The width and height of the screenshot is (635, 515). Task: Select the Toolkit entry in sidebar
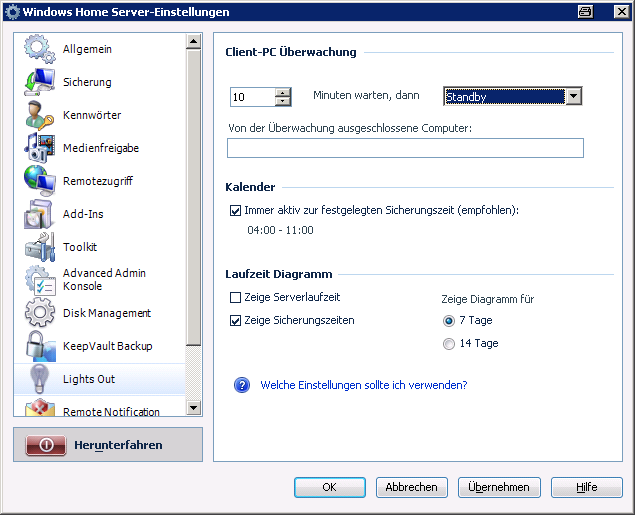pos(100,247)
